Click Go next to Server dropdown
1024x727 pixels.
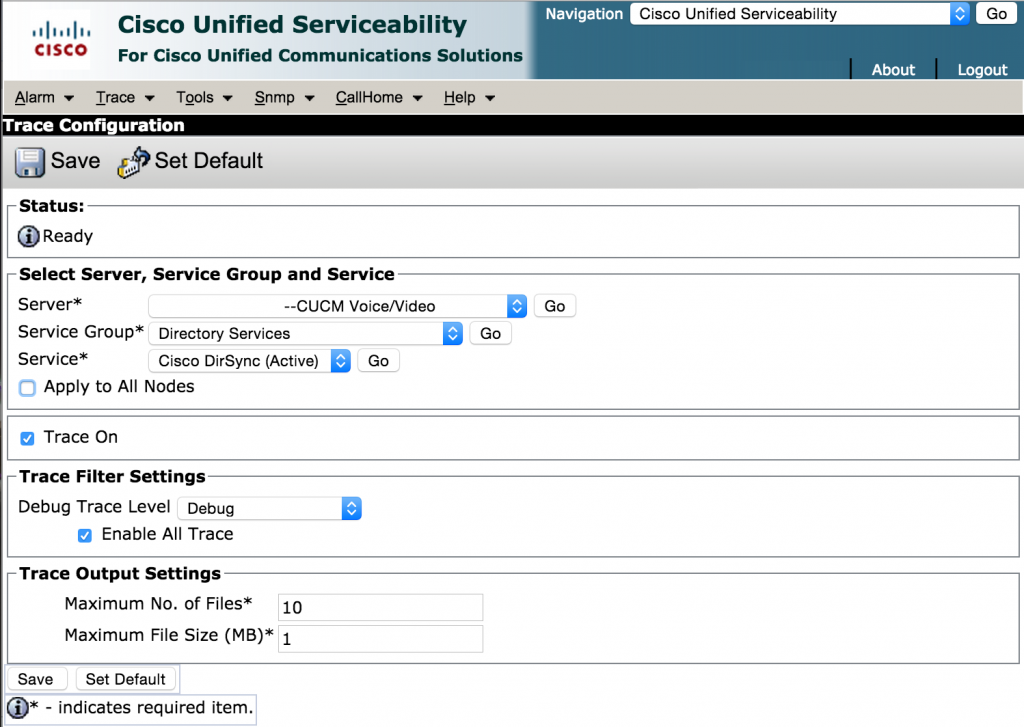[x=555, y=306]
